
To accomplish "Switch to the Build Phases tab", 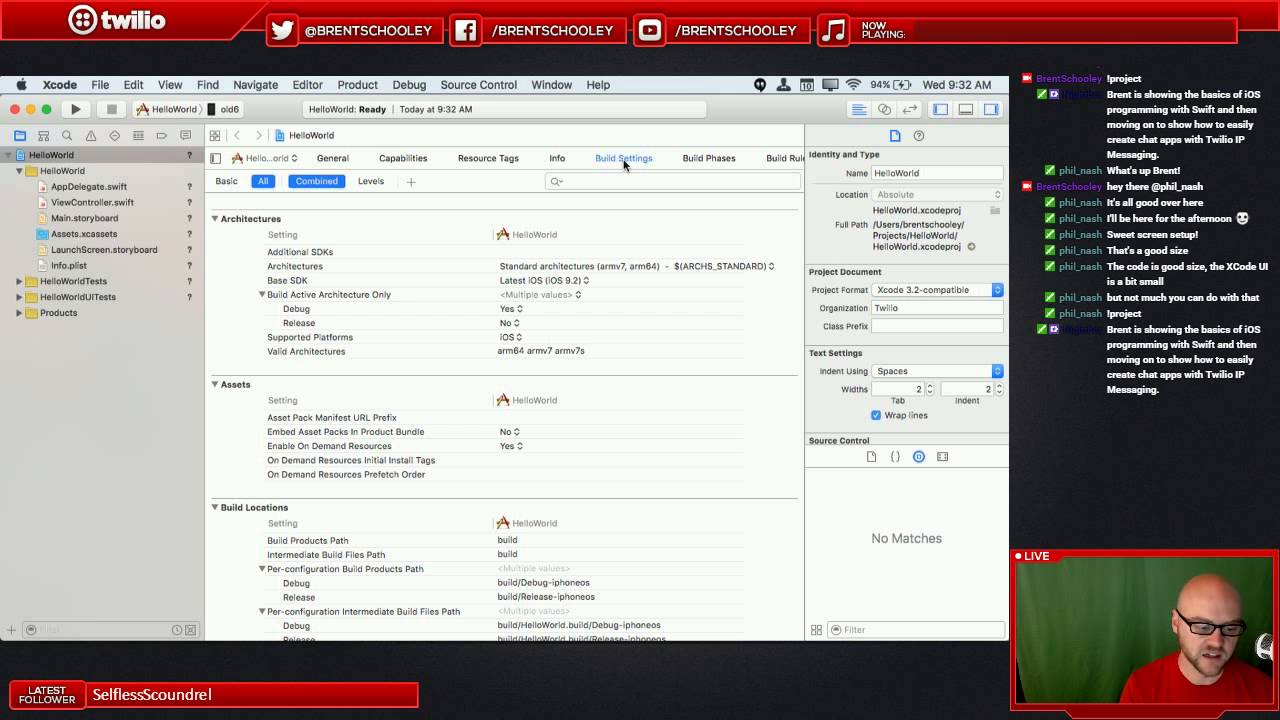I will 709,158.
